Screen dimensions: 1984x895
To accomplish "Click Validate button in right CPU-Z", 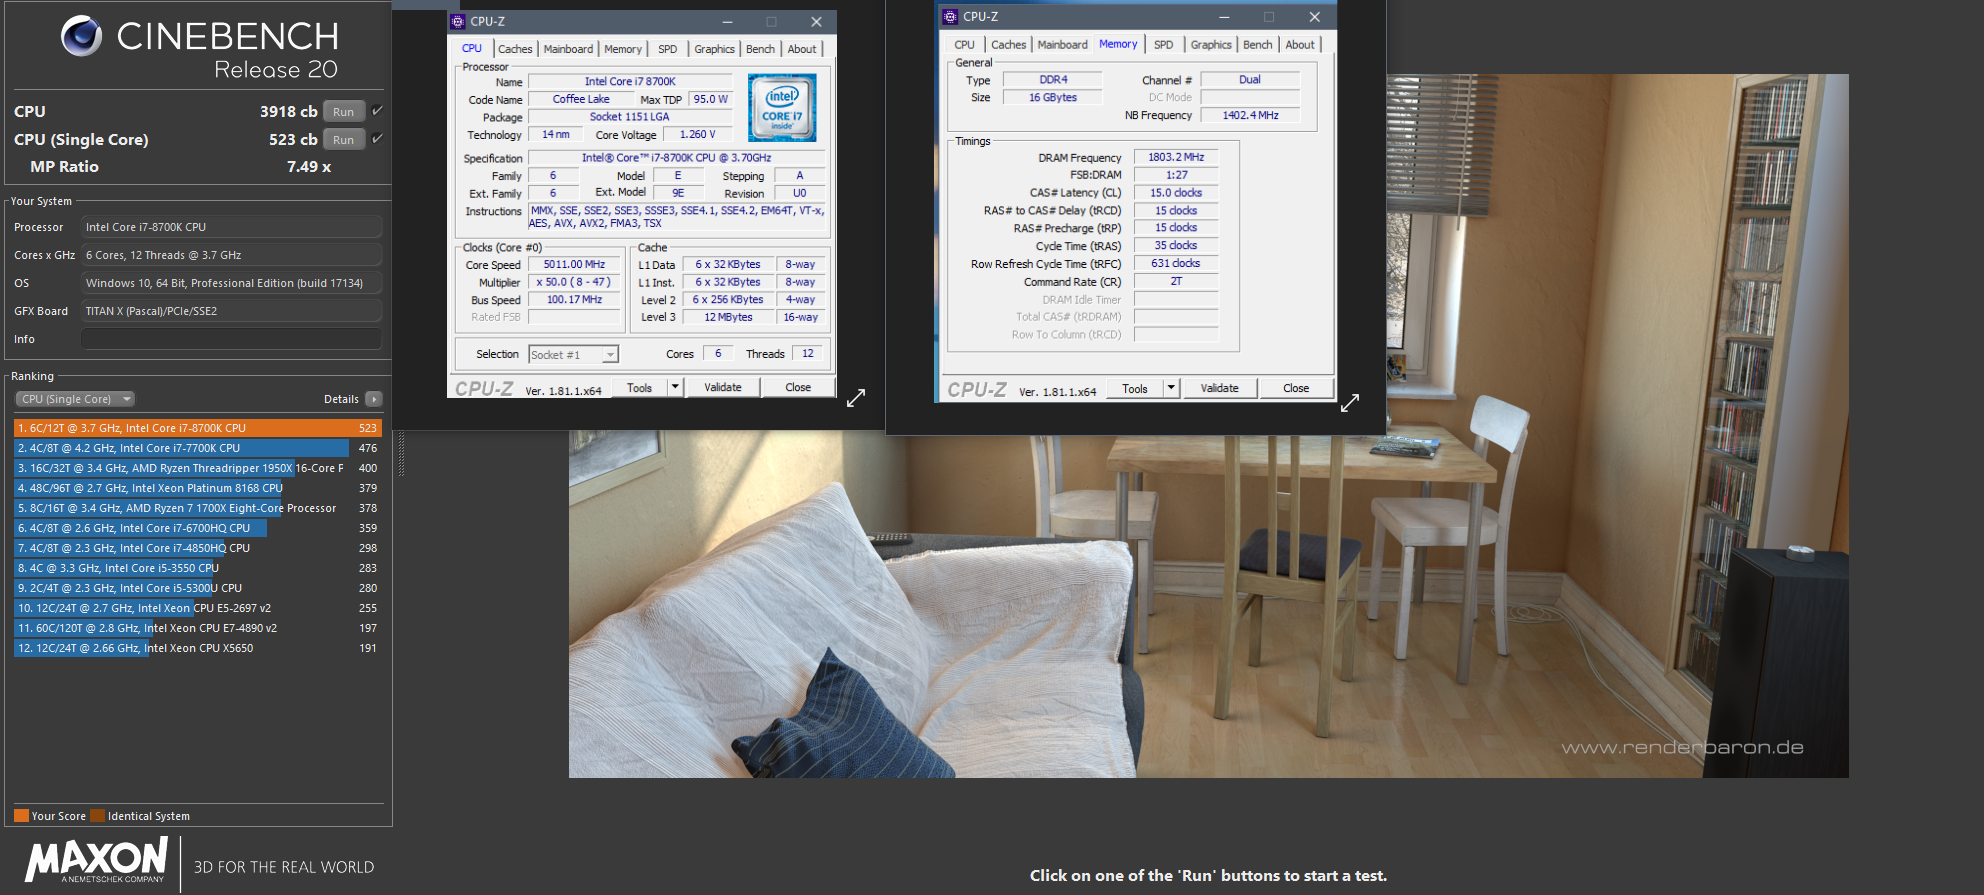I will coord(1219,388).
